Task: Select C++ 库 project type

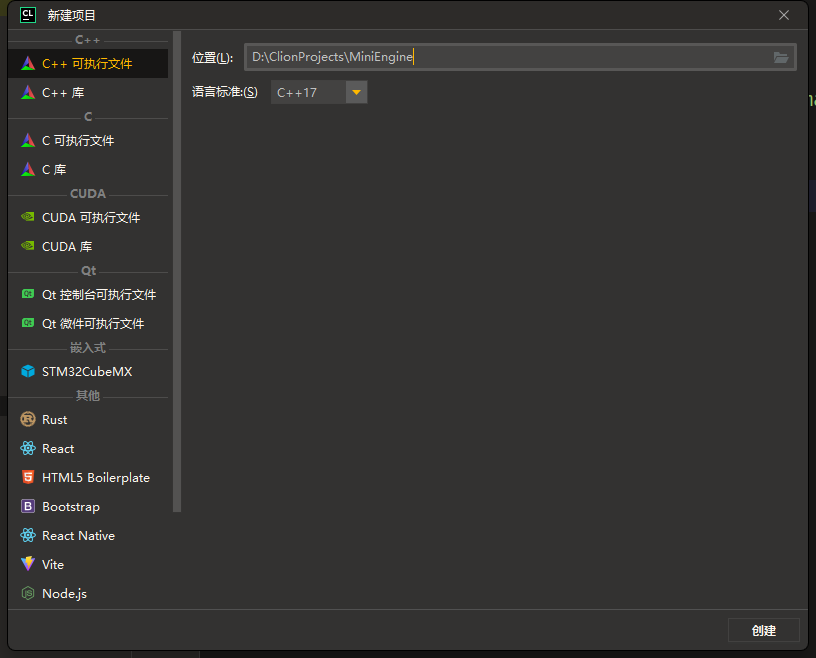Action: tap(88, 93)
